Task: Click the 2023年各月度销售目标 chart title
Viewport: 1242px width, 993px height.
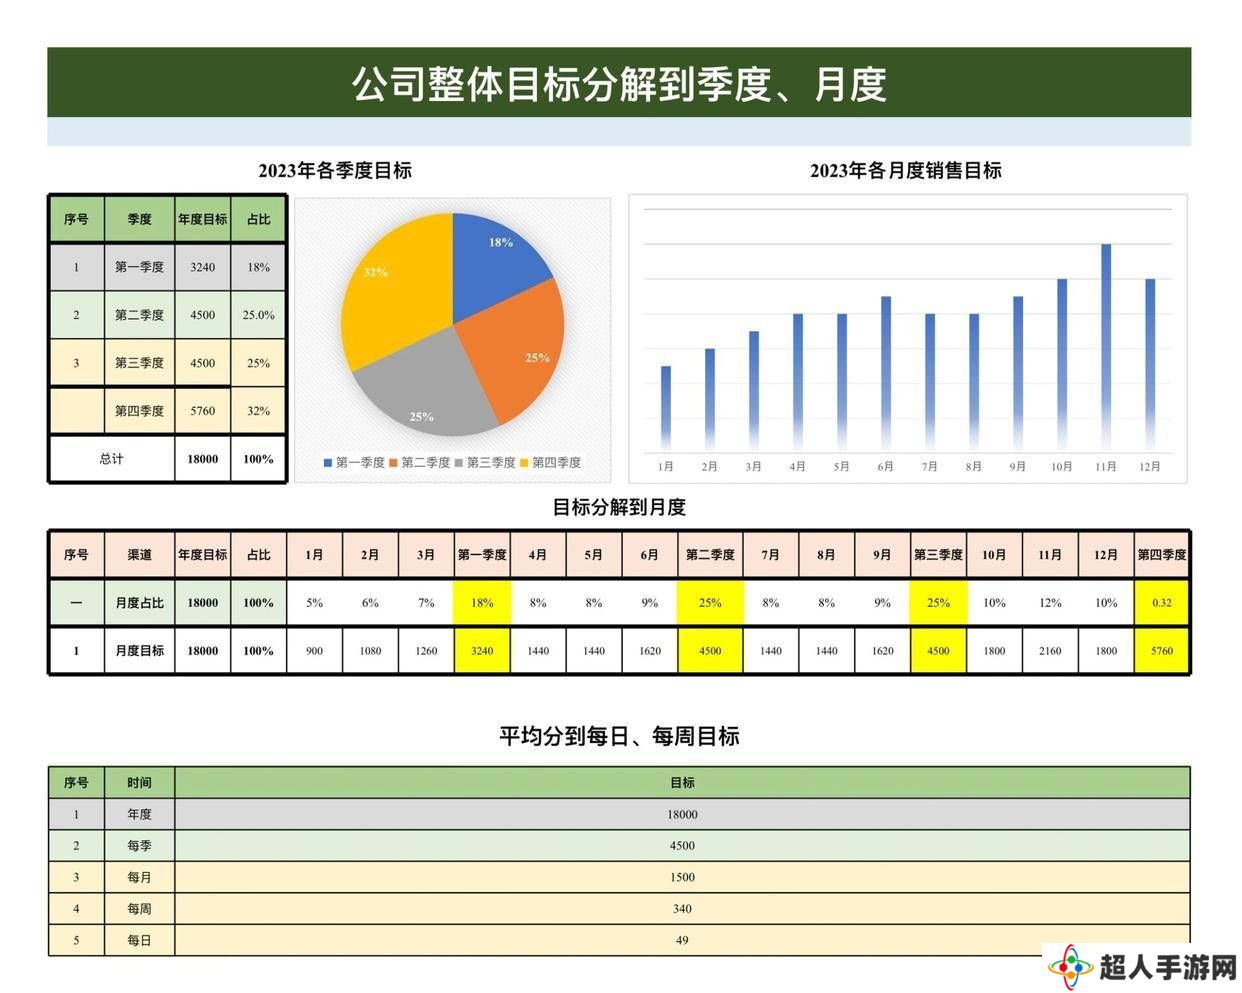Action: tap(905, 171)
